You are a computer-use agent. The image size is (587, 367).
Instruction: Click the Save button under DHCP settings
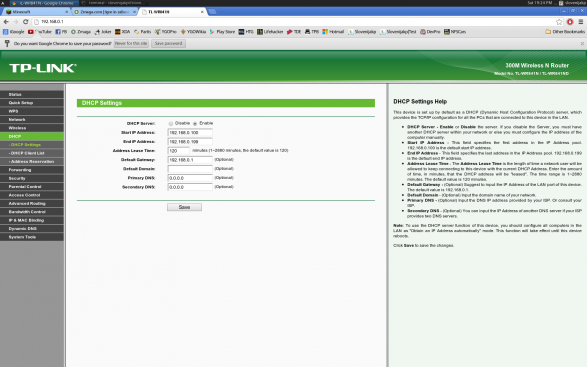point(185,207)
